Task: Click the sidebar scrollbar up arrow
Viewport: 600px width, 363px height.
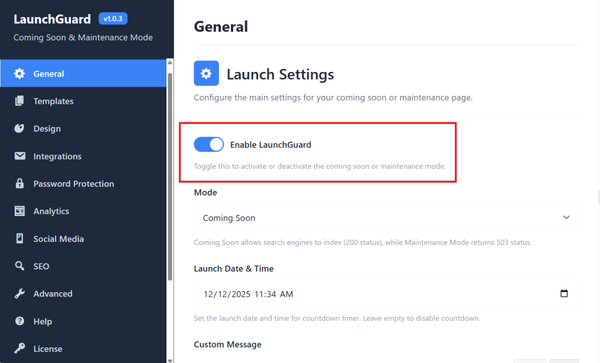Action: 170,62
